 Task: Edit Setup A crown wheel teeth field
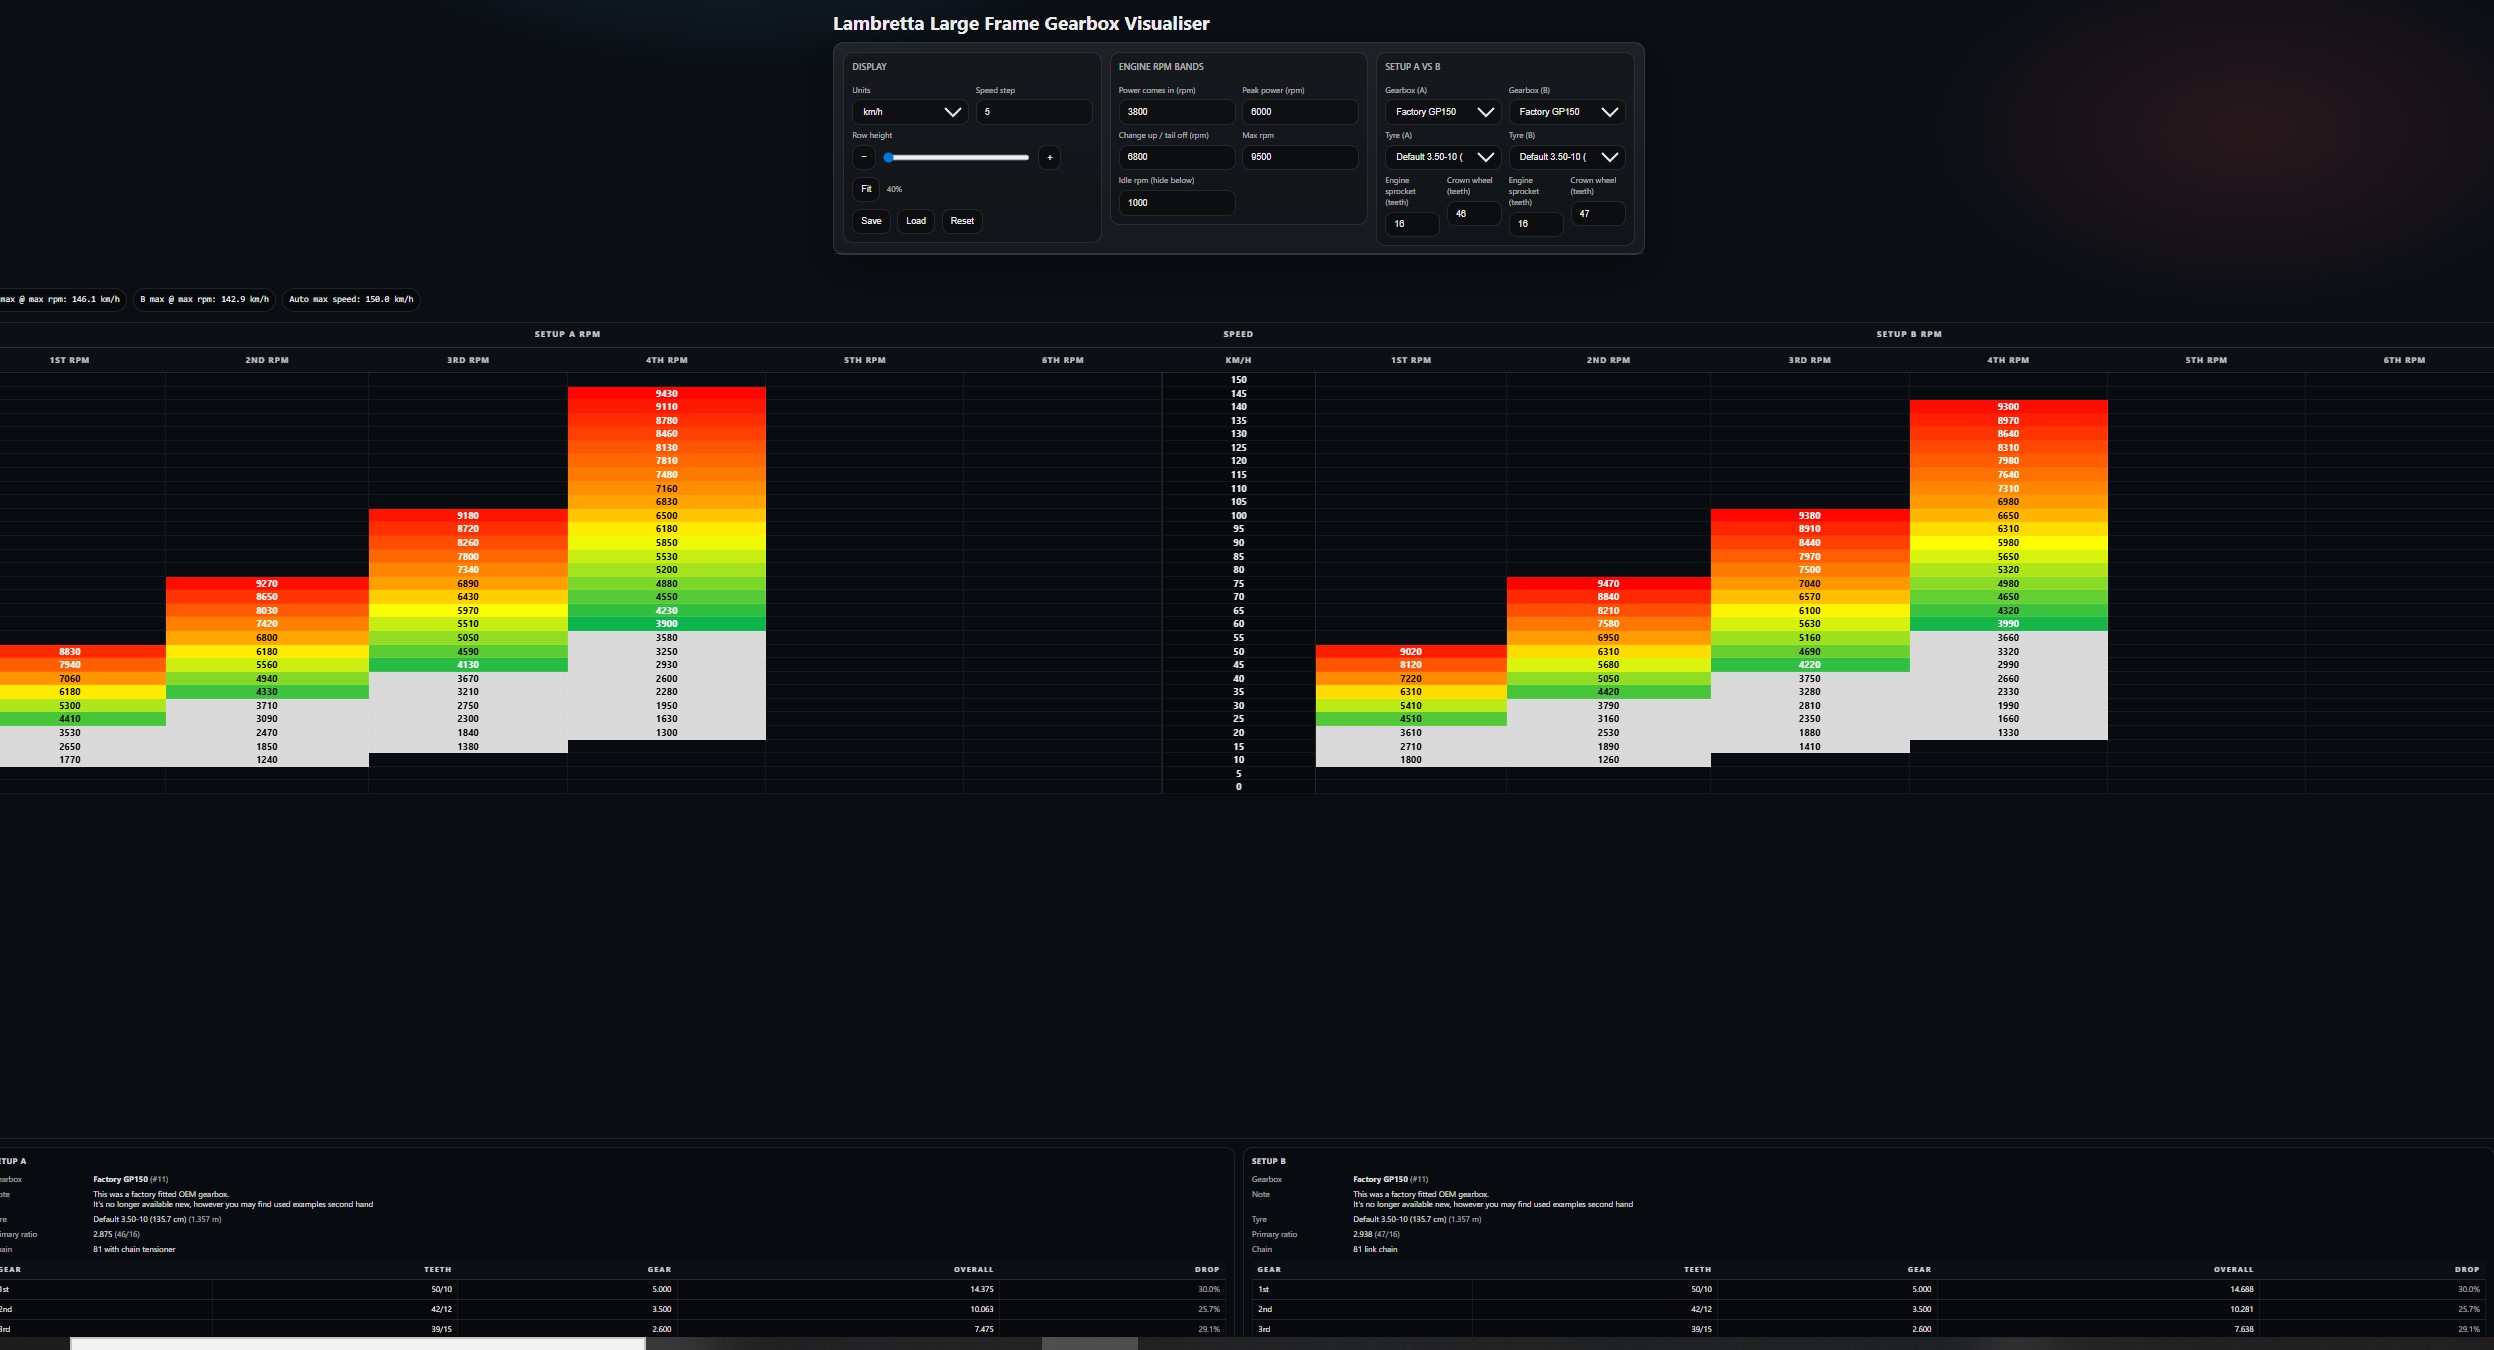pos(1473,214)
